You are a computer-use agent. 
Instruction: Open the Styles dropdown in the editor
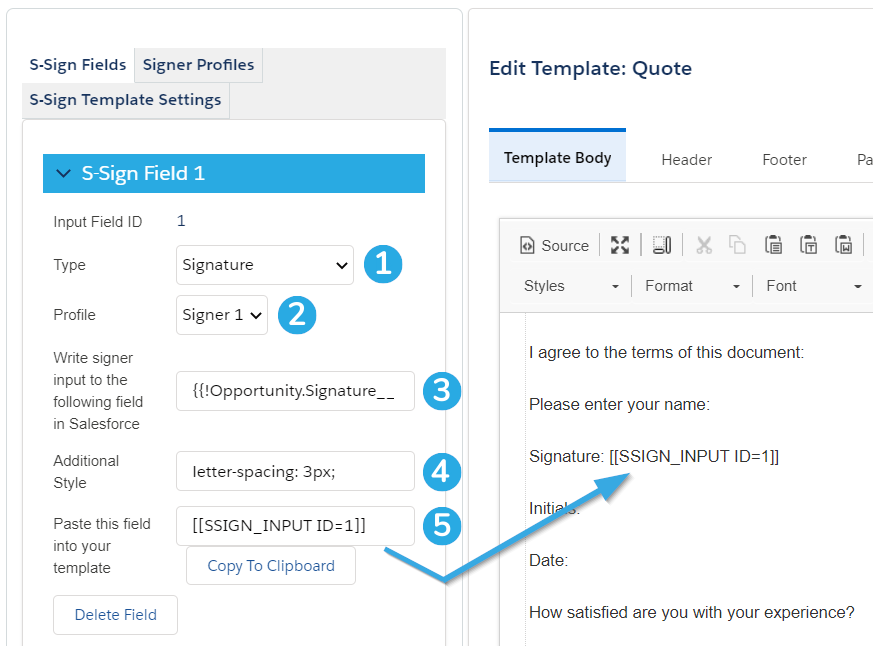coord(571,286)
